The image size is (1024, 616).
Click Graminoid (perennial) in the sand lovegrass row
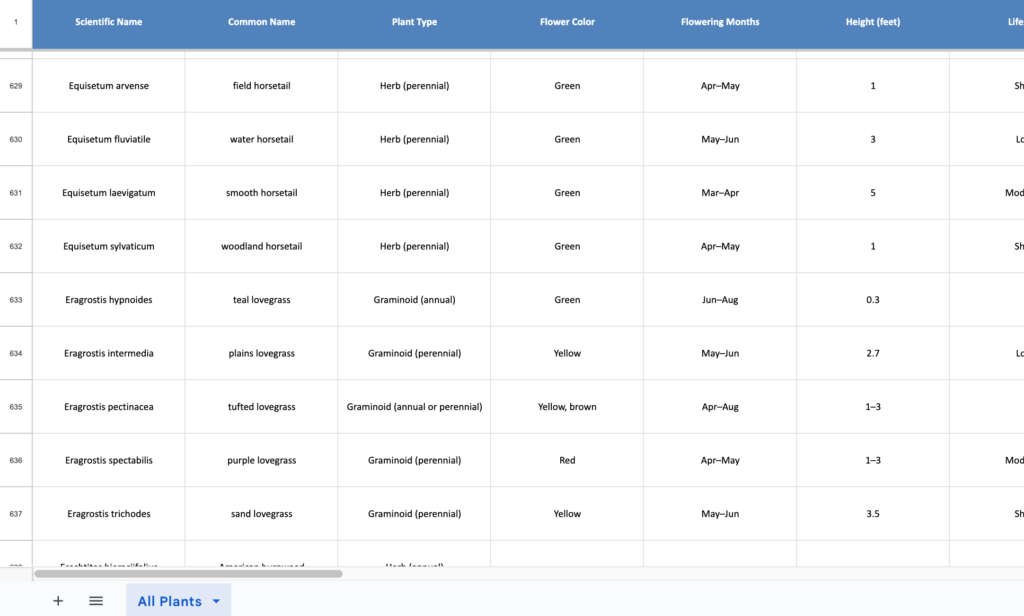click(x=414, y=514)
